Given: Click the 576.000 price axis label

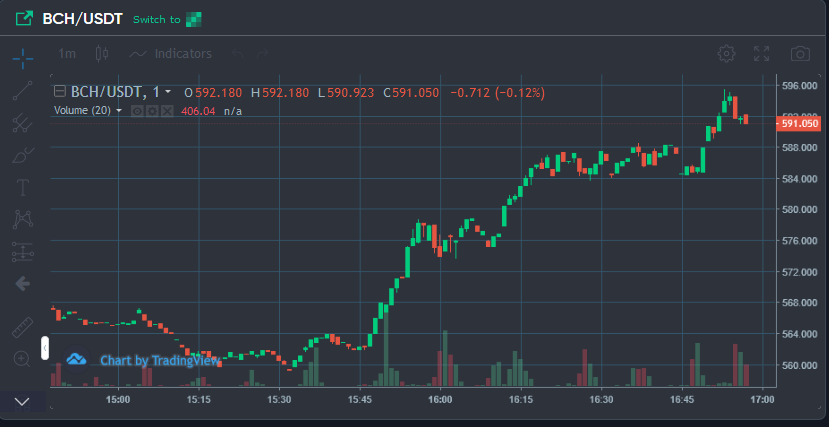Looking at the screenshot, I should tap(802, 241).
